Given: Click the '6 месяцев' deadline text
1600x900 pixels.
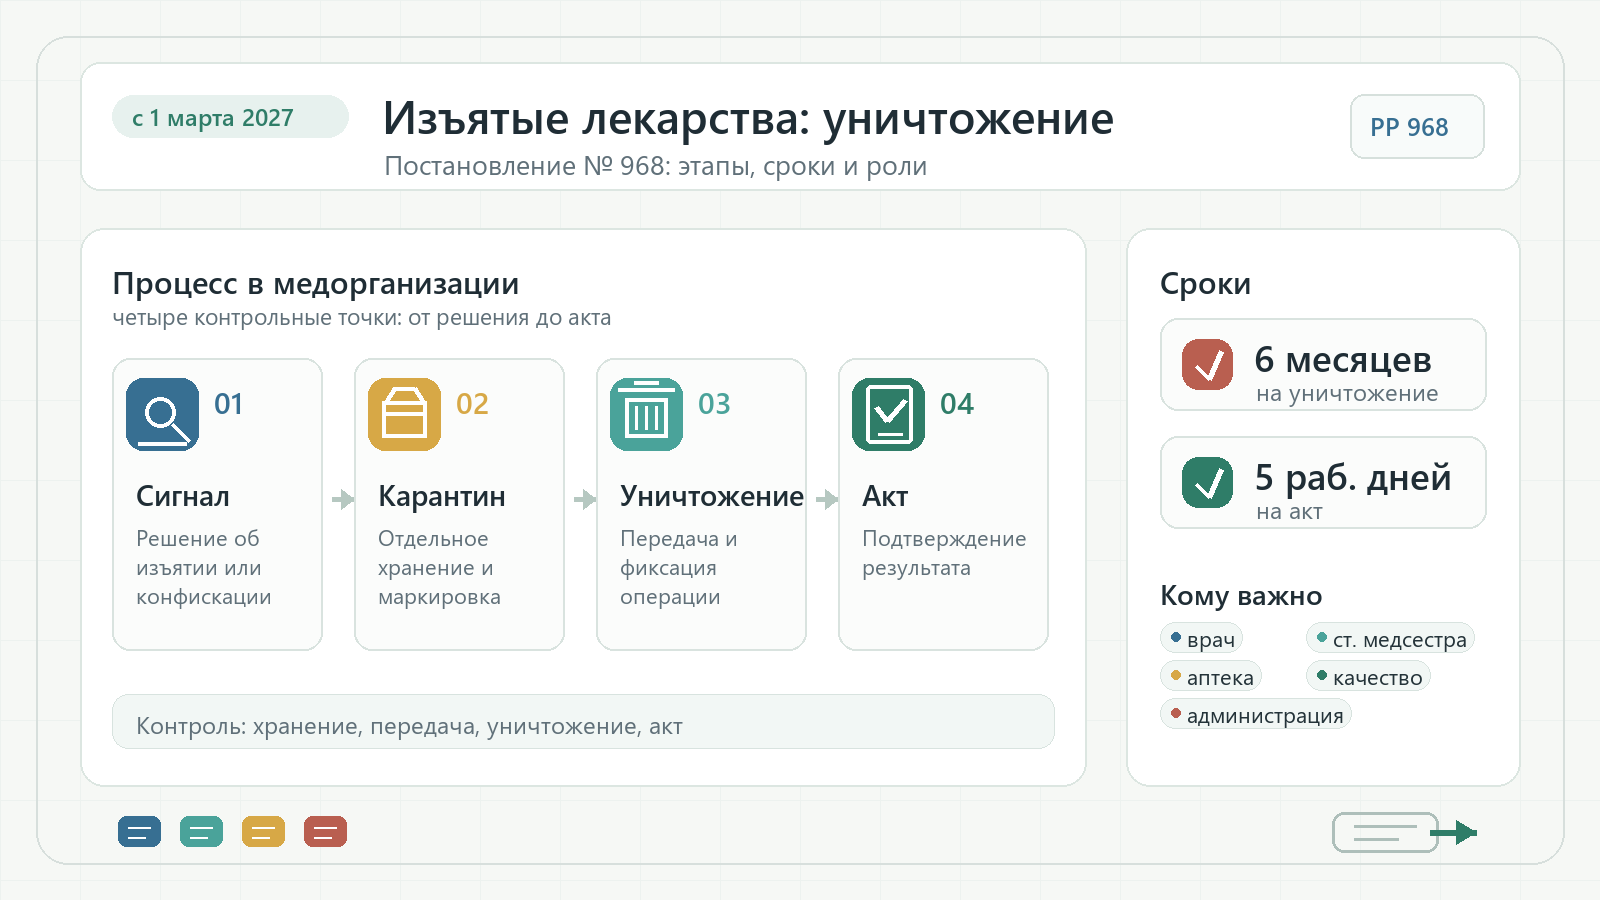Looking at the screenshot, I should (1343, 360).
